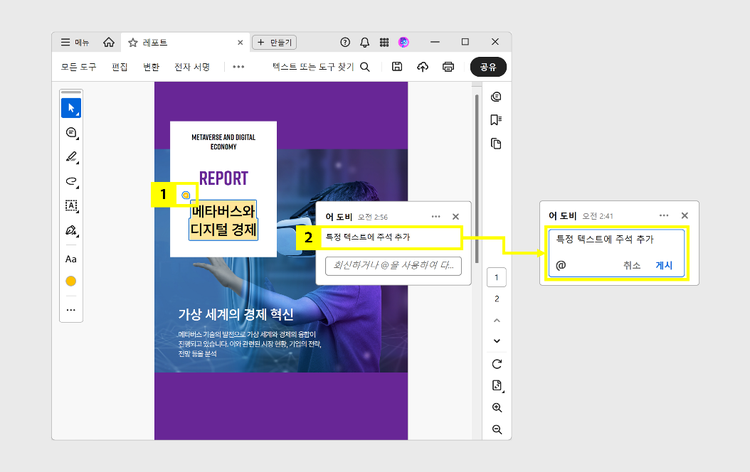The image size is (750, 472).
Task: Go to previous page up arrow
Action: [496, 320]
